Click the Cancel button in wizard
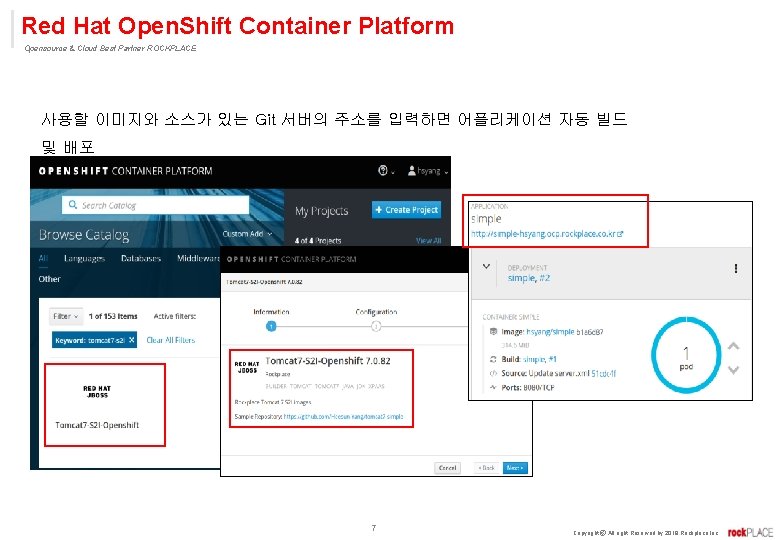The width and height of the screenshot is (780, 540). tap(447, 468)
